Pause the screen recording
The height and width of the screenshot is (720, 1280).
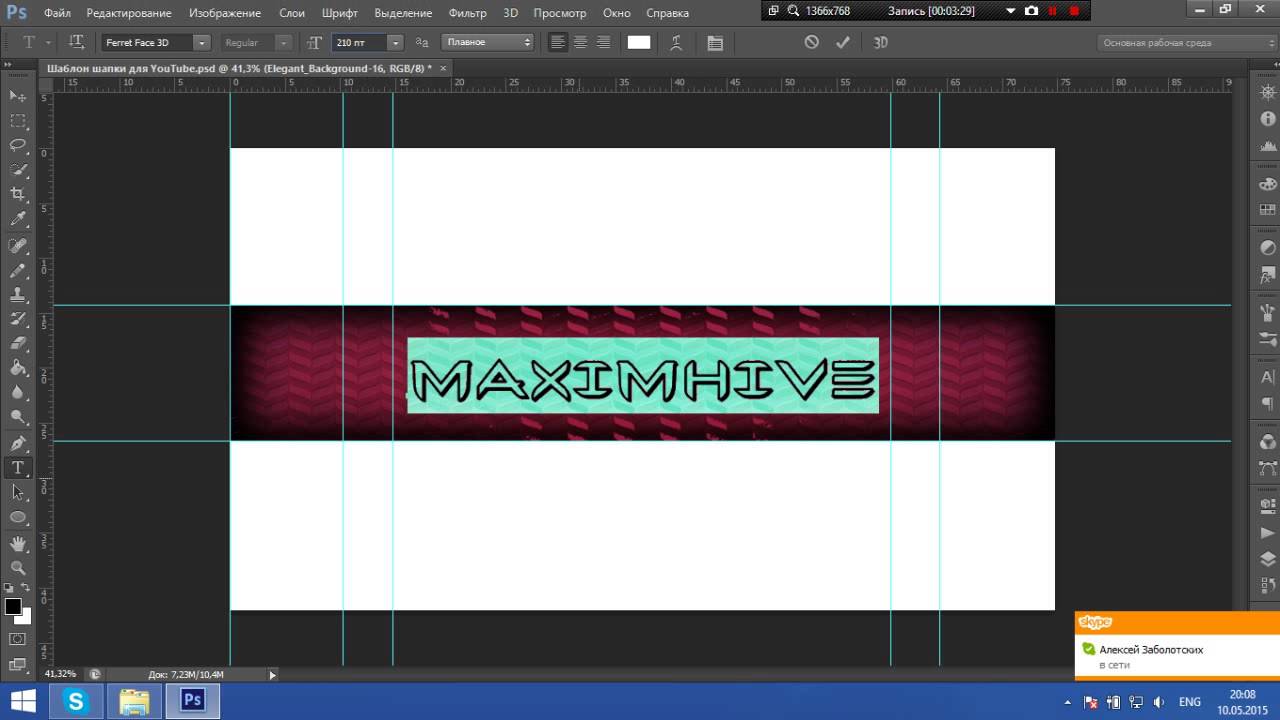1052,11
